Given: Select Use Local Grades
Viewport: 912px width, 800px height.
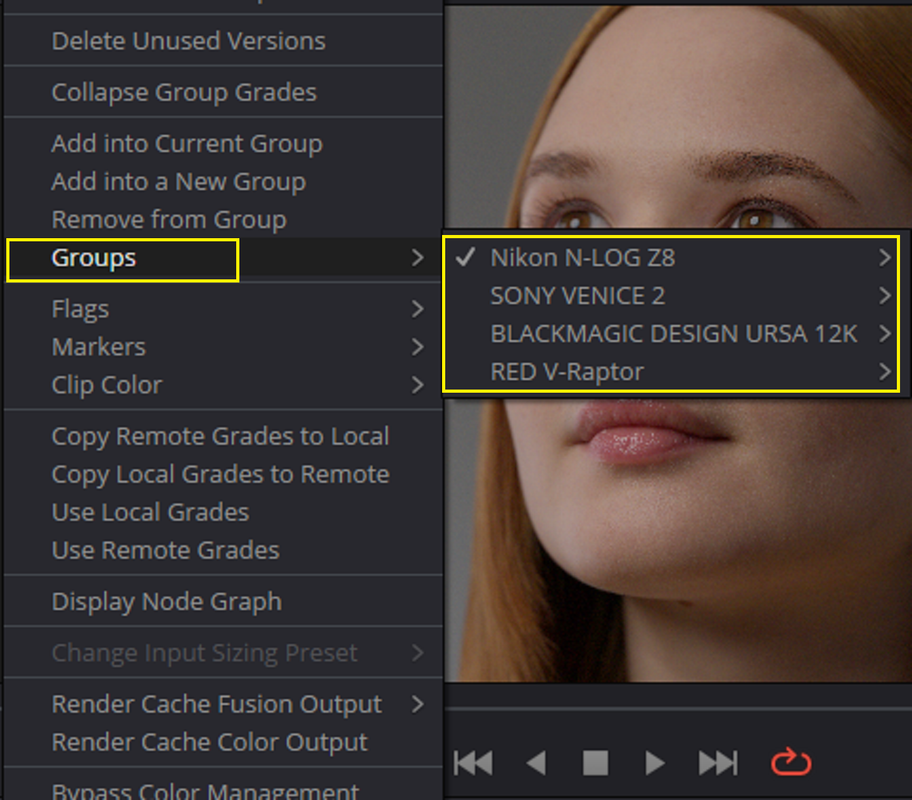Looking at the screenshot, I should [223, 512].
